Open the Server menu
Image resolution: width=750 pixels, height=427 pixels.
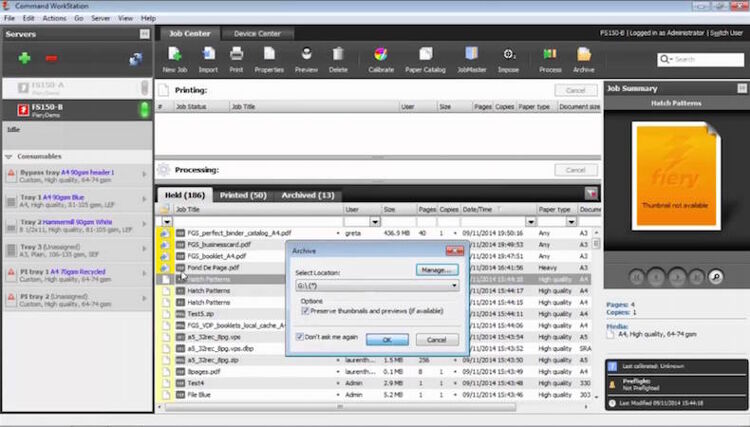100,18
